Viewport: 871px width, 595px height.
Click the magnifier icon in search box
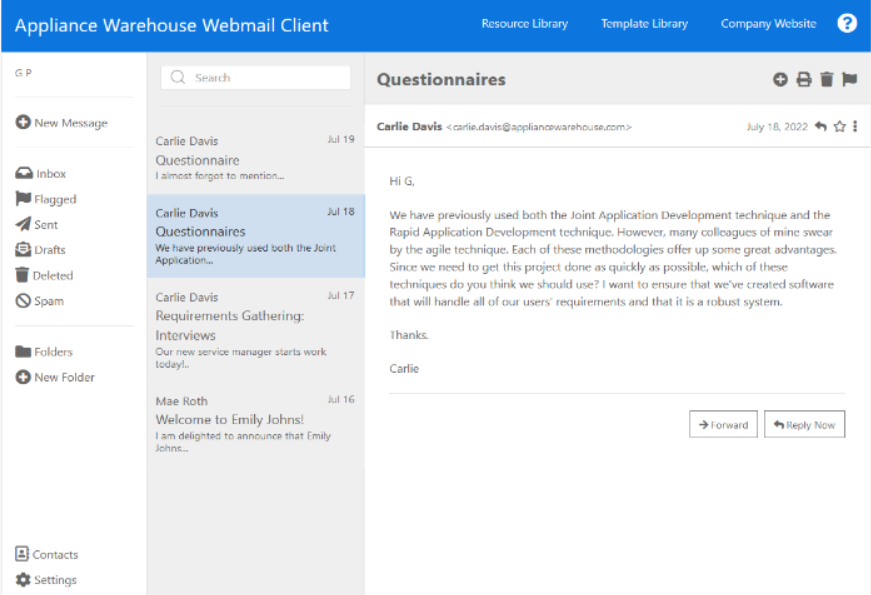click(x=178, y=77)
